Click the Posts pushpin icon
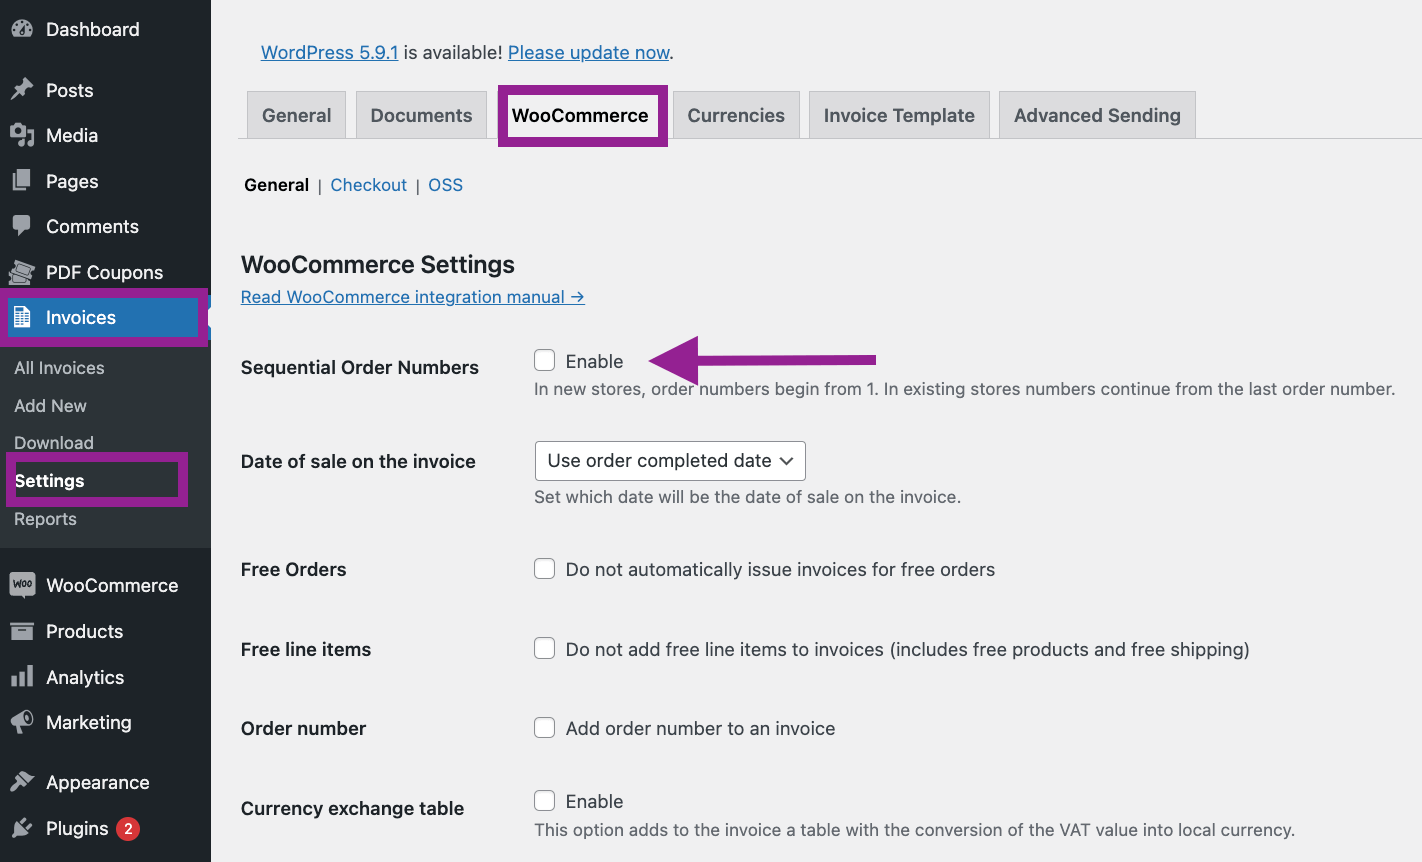1422x862 pixels. click(22, 90)
